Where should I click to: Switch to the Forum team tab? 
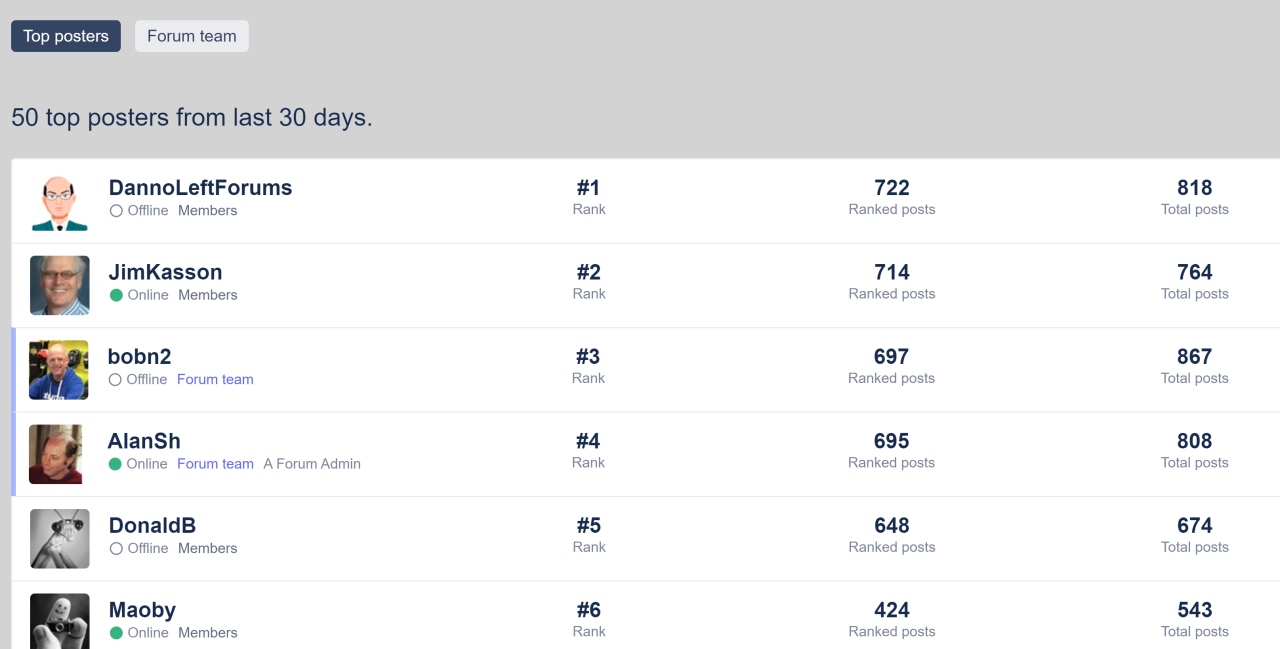192,36
